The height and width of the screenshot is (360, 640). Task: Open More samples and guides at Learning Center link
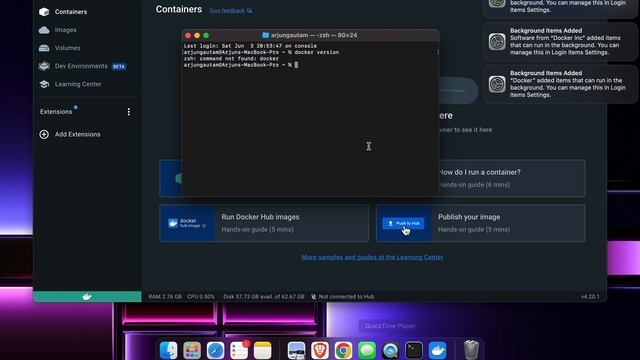(372, 257)
